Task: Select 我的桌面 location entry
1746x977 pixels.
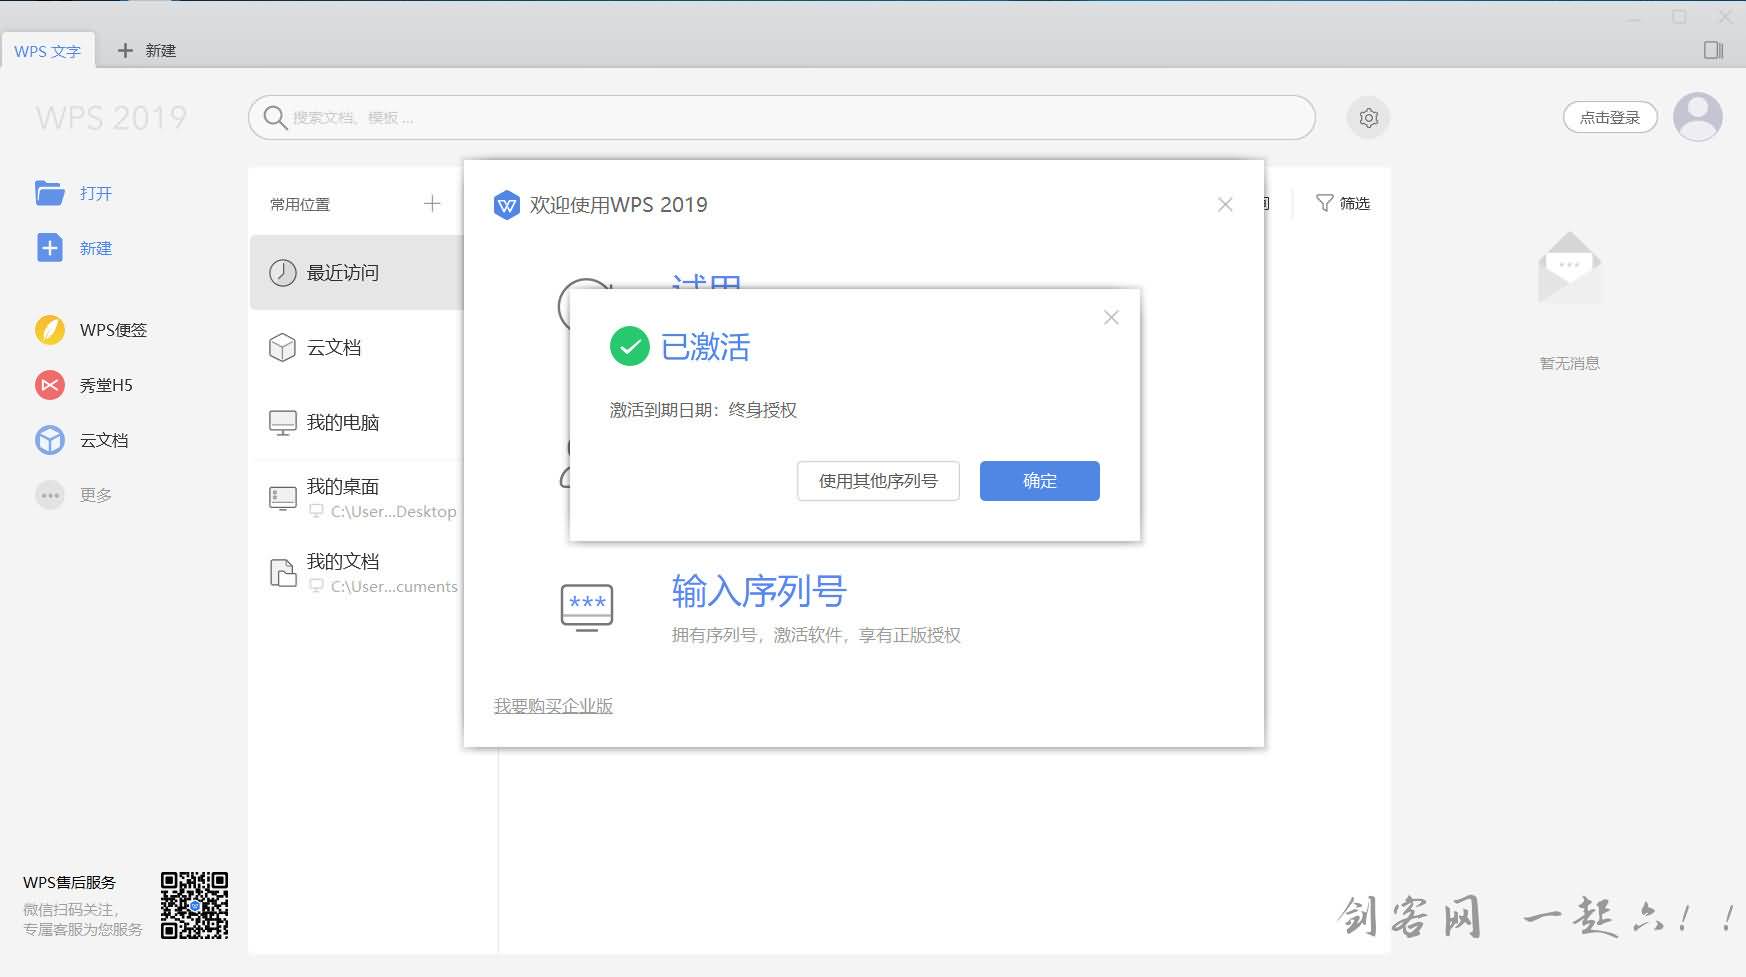Action: 357,498
